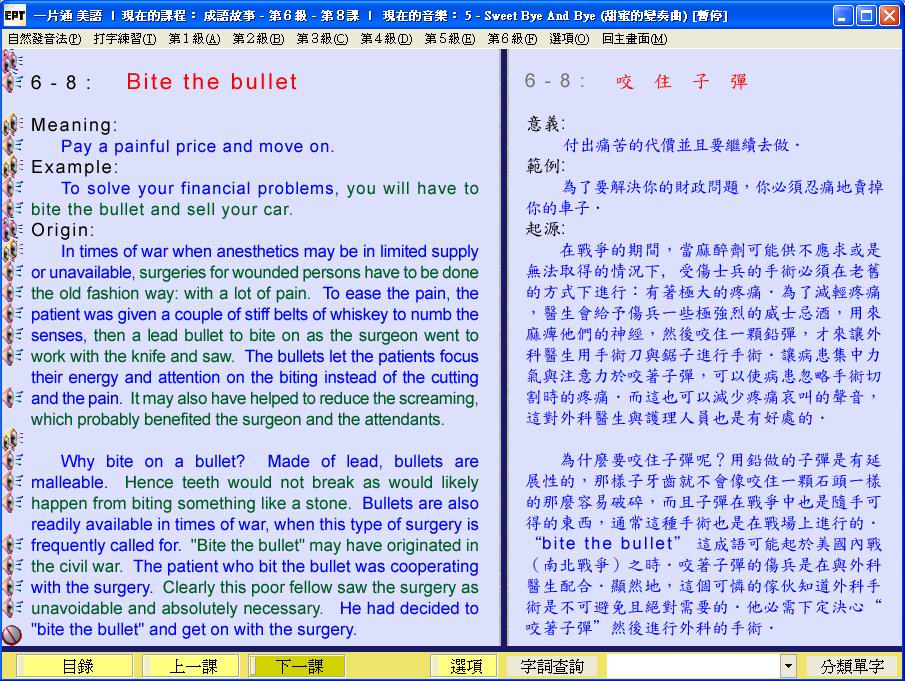Go to next lesson with 下一課

[x=298, y=666]
